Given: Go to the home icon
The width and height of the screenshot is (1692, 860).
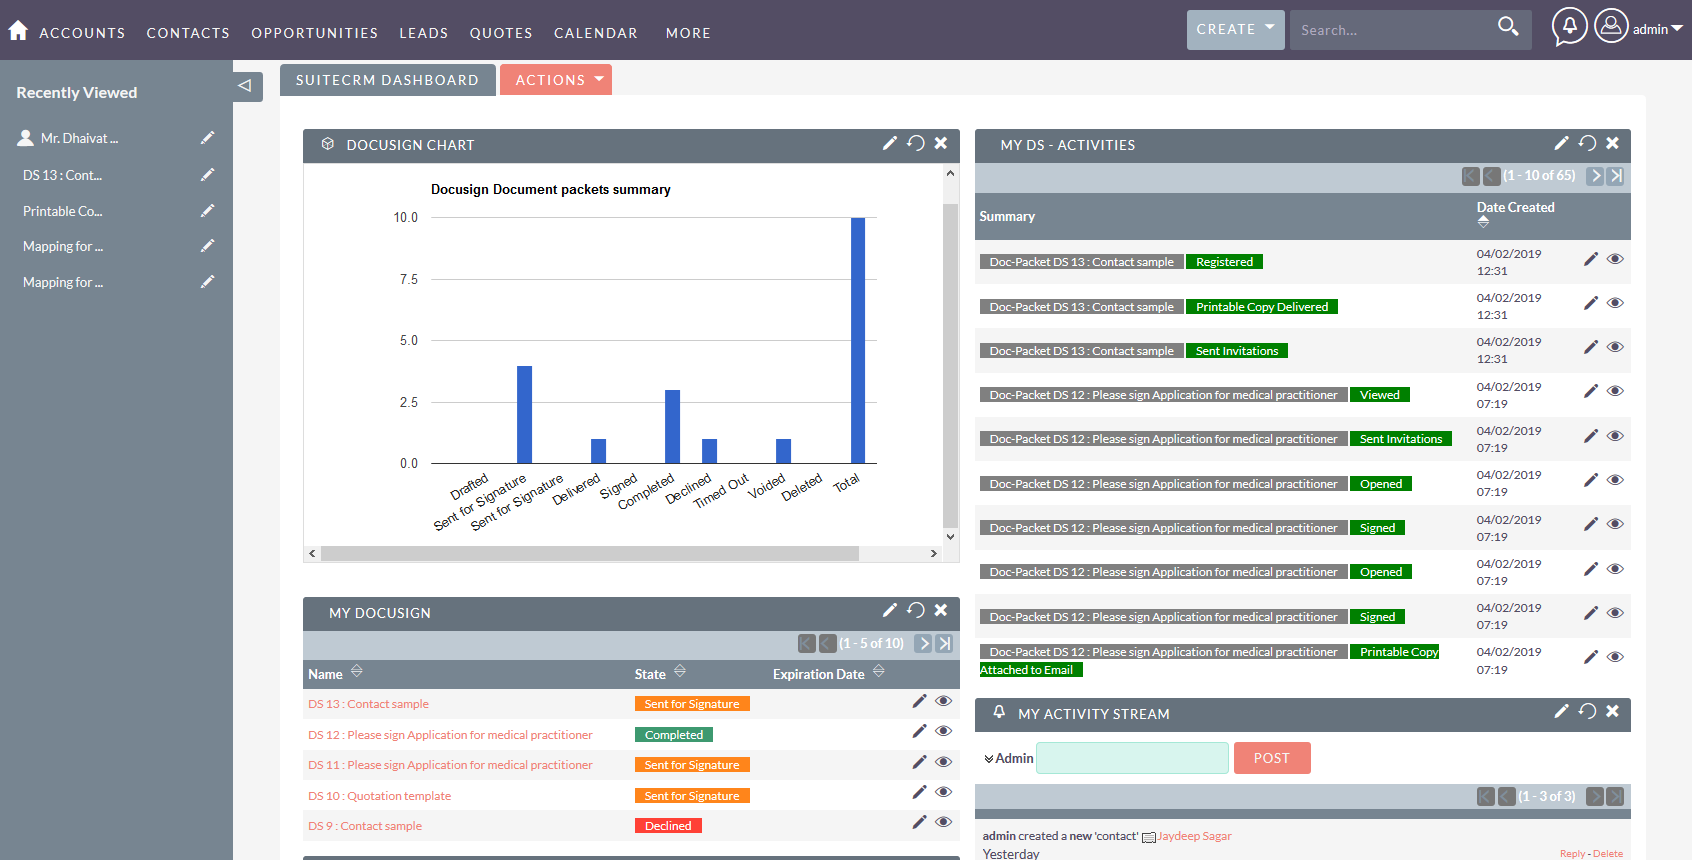Looking at the screenshot, I should click(x=18, y=31).
